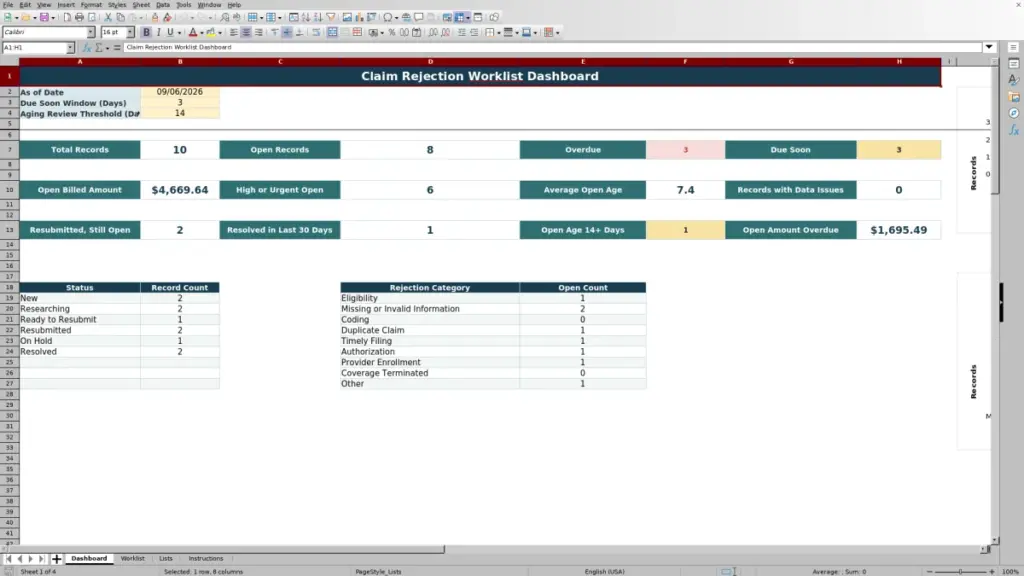Open the Data menu
Image resolution: width=1024 pixels, height=576 pixels.
click(163, 5)
